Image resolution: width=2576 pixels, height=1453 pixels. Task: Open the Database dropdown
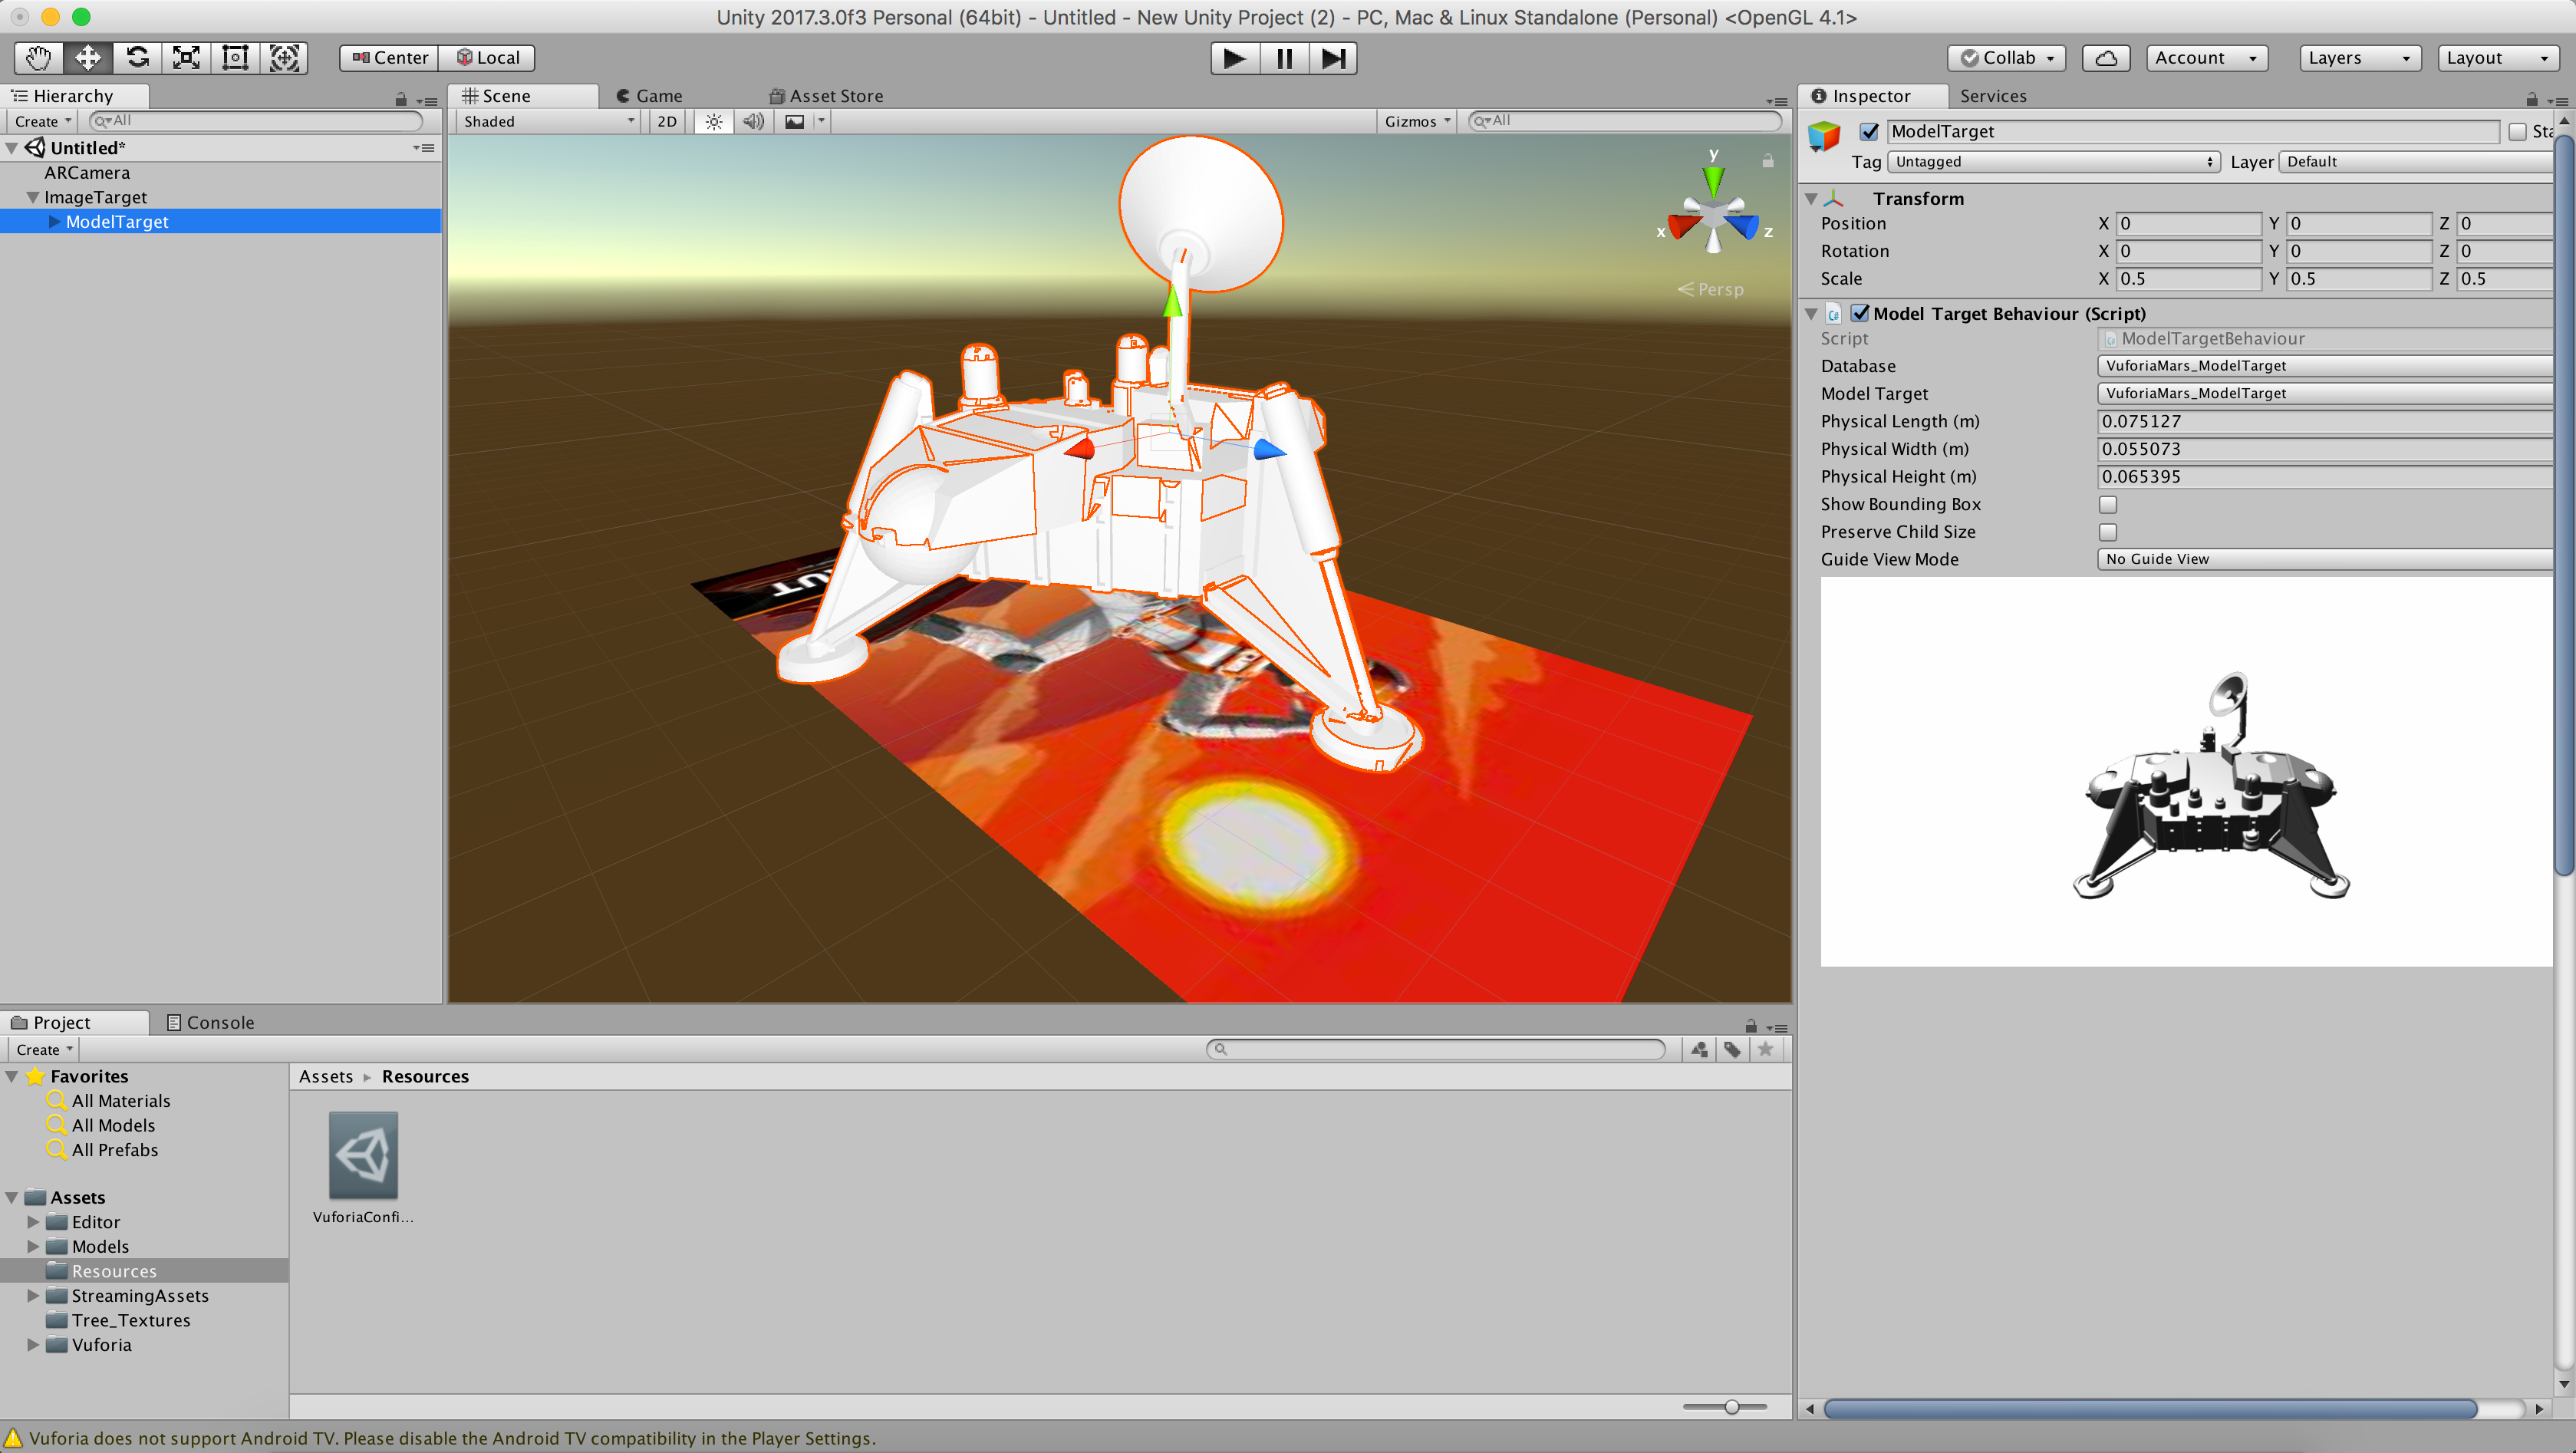(x=2325, y=366)
